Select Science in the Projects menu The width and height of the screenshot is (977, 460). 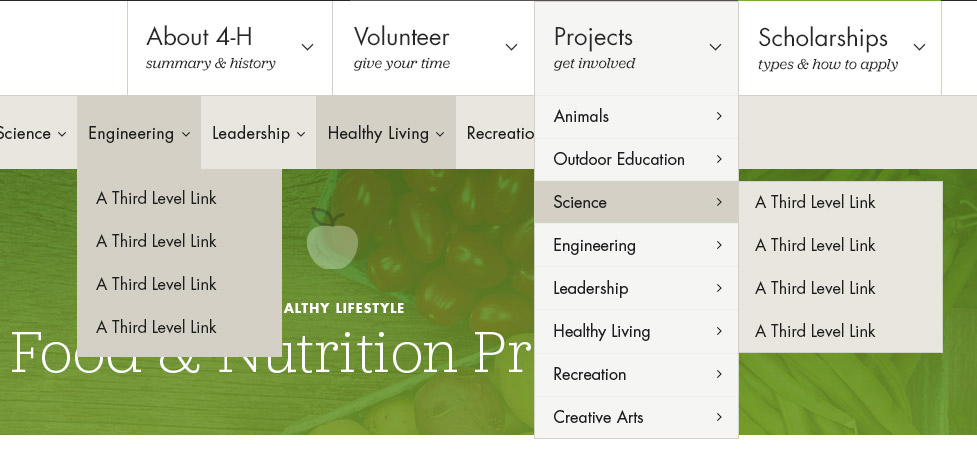tap(636, 202)
